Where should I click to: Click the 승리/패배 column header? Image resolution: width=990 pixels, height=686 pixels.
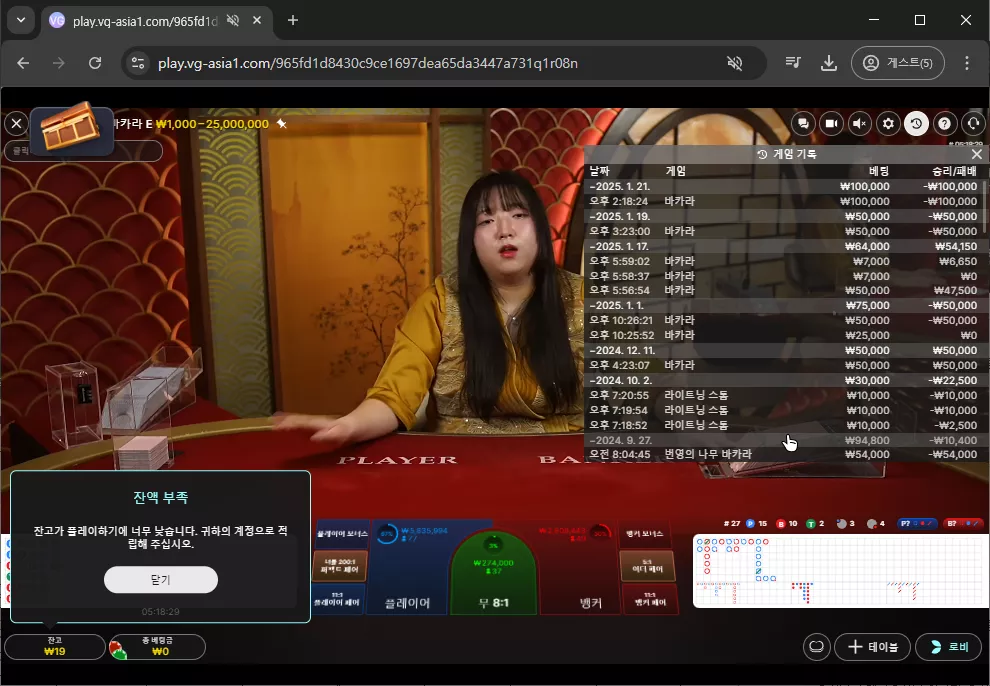[x=954, y=171]
